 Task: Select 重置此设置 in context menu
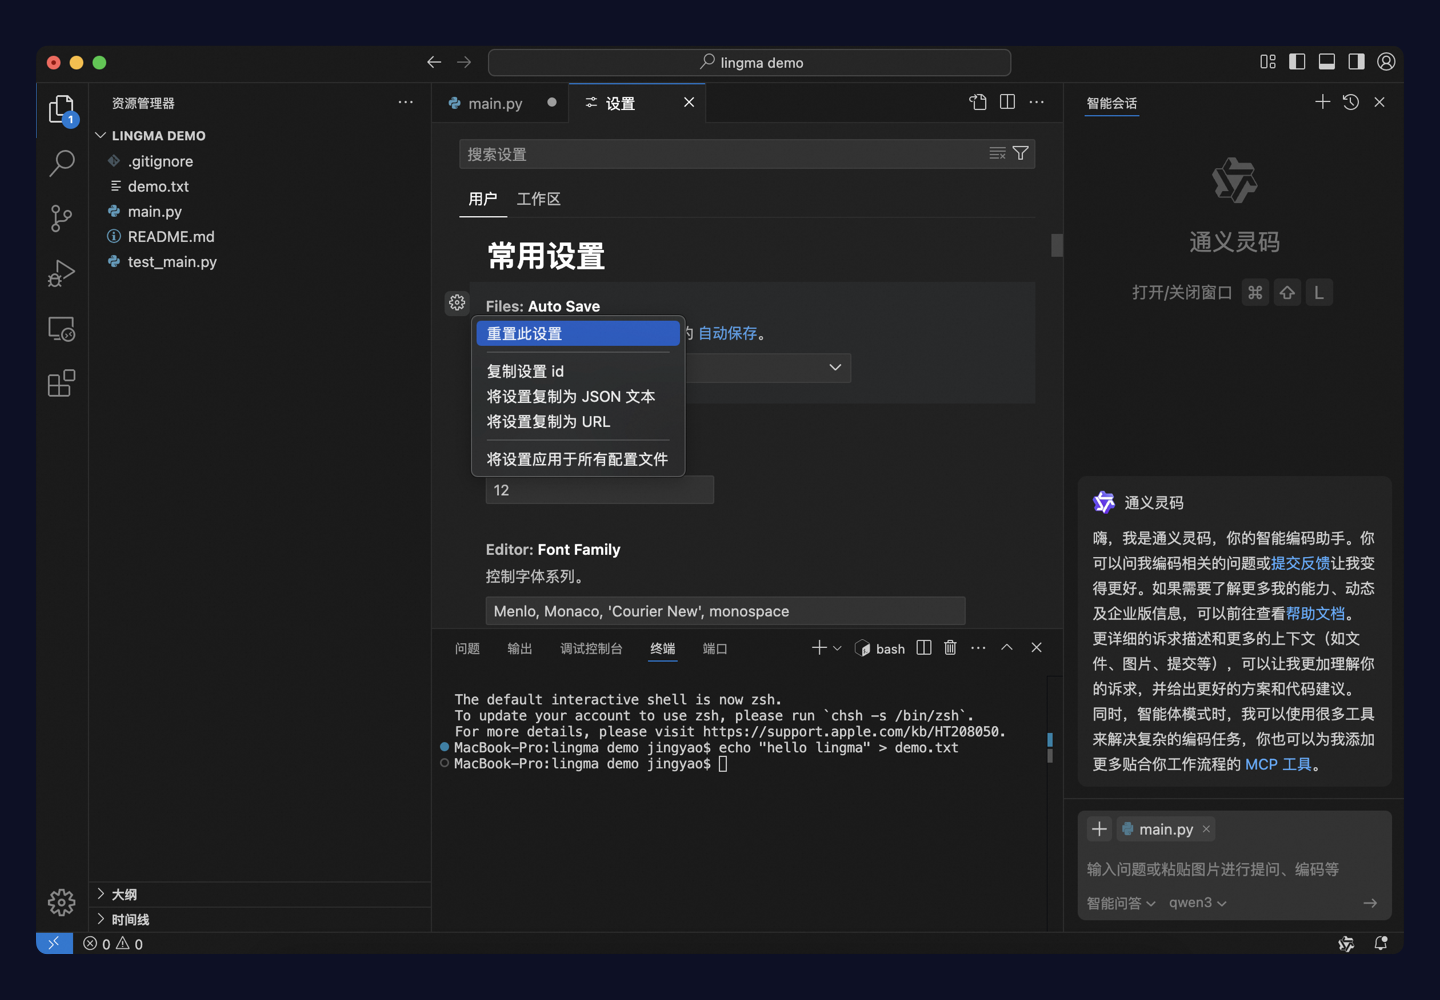tap(578, 333)
